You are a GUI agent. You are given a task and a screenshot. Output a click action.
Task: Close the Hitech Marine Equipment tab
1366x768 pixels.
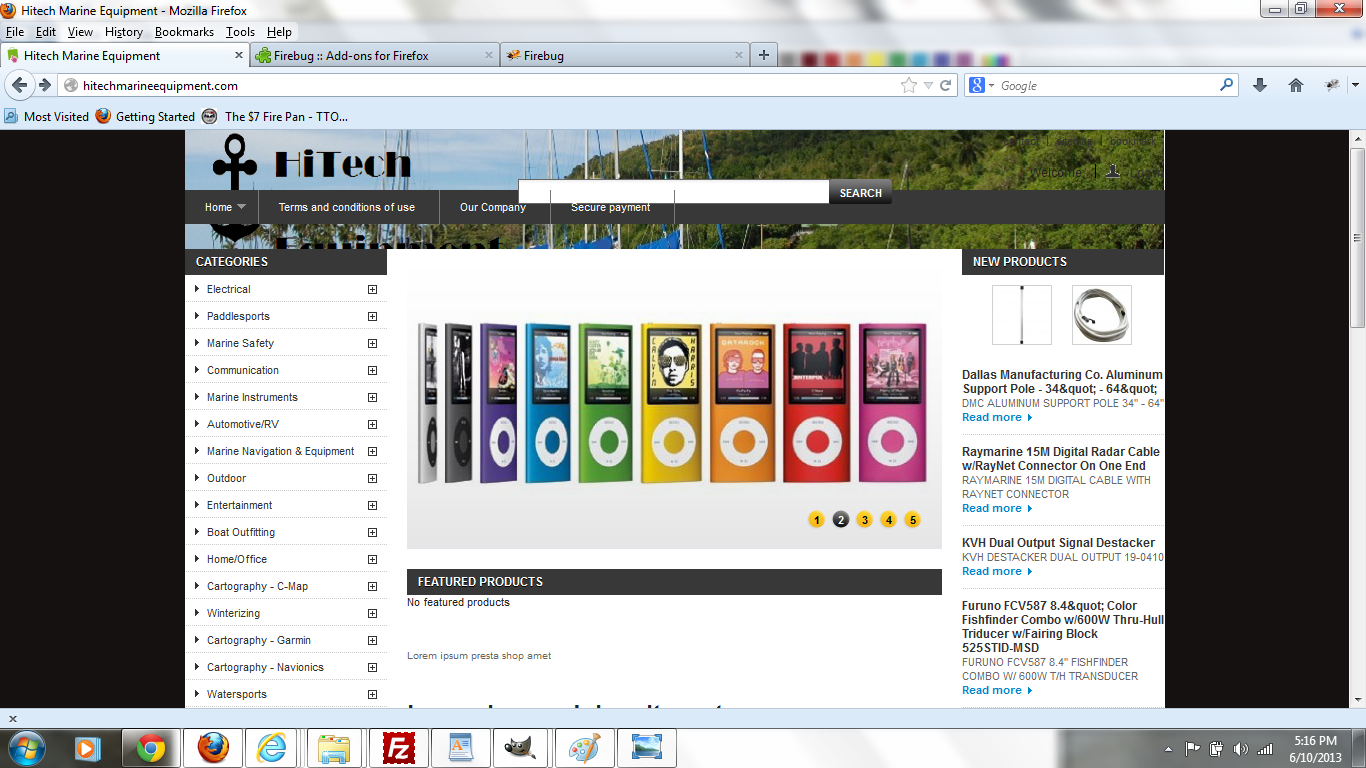click(239, 56)
